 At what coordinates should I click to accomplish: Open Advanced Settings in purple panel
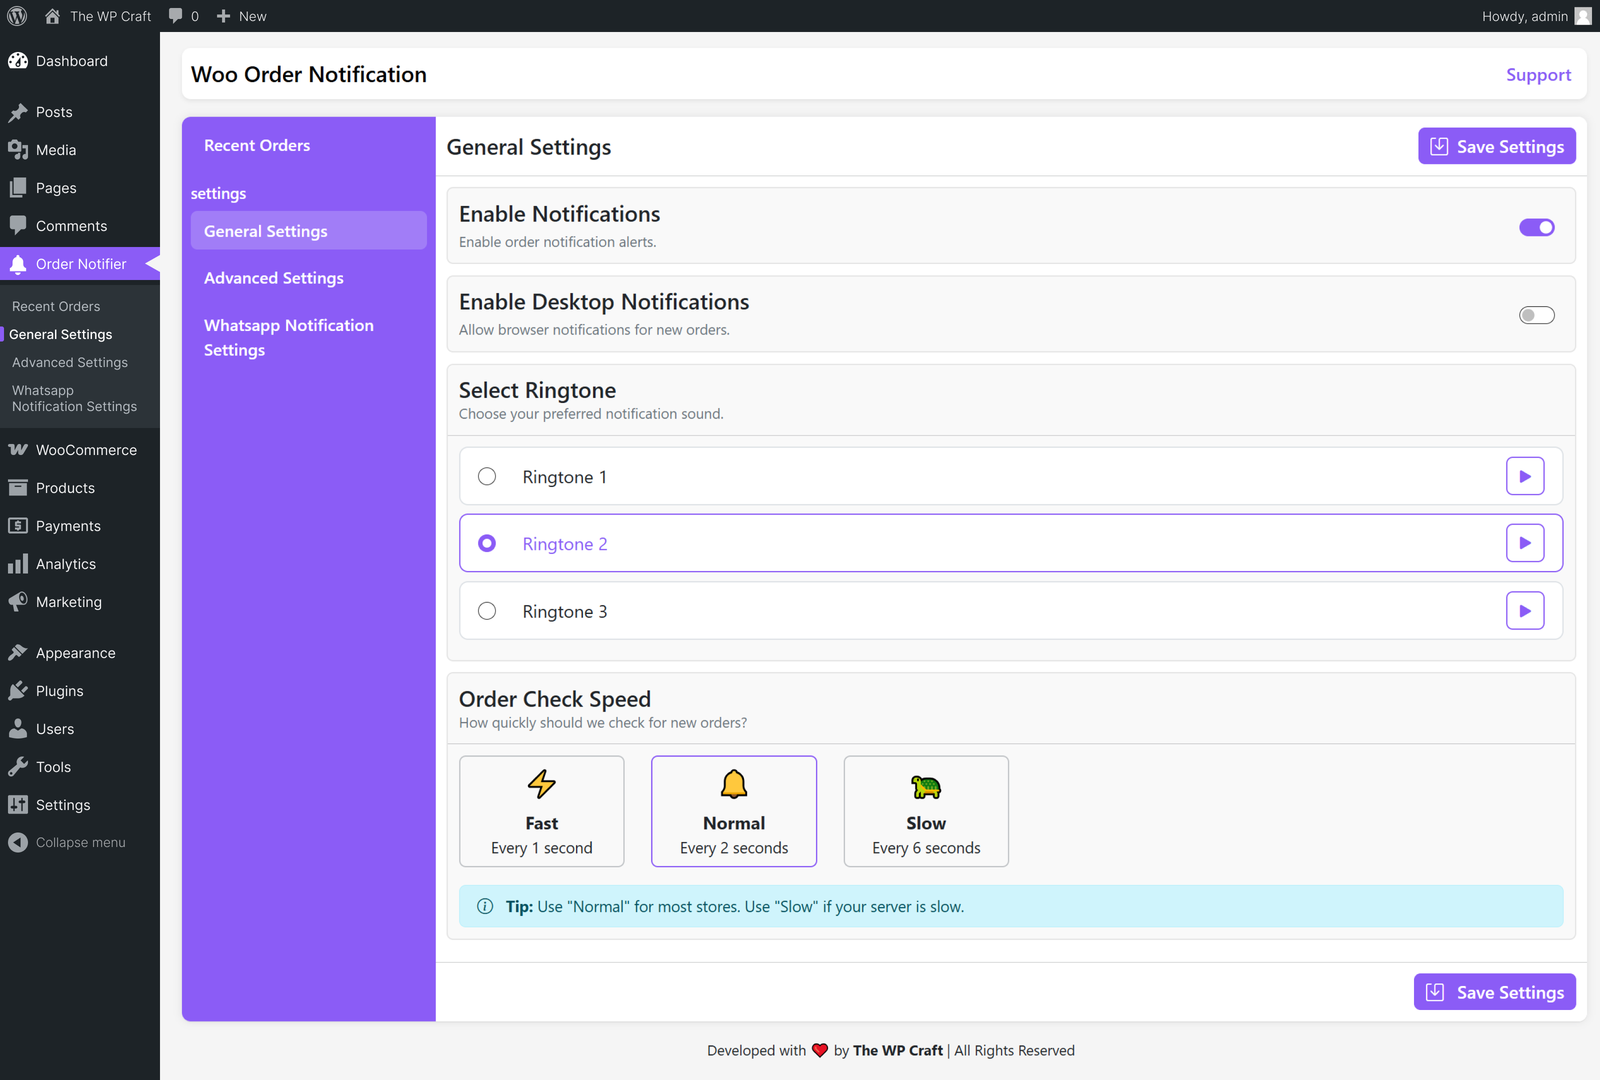[274, 278]
